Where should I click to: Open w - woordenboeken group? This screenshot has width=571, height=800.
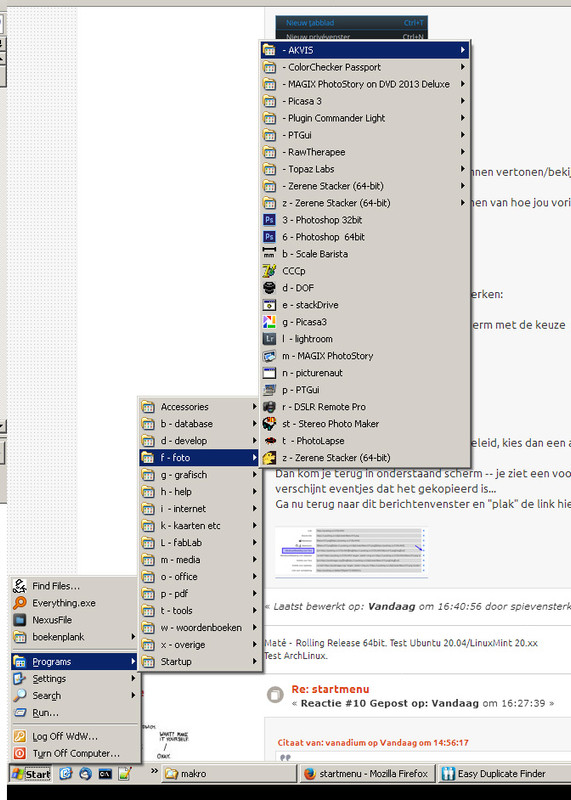(200, 628)
